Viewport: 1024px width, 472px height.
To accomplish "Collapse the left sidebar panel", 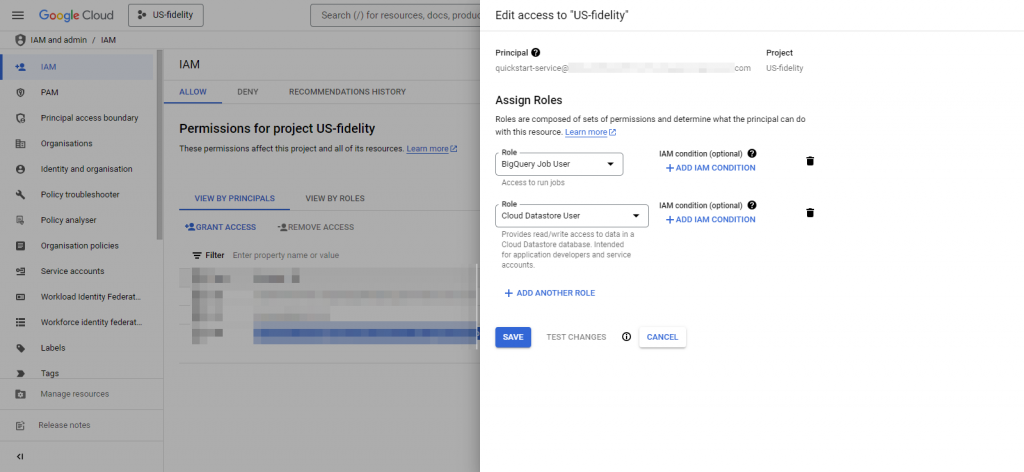I will pyautogui.click(x=20, y=456).
